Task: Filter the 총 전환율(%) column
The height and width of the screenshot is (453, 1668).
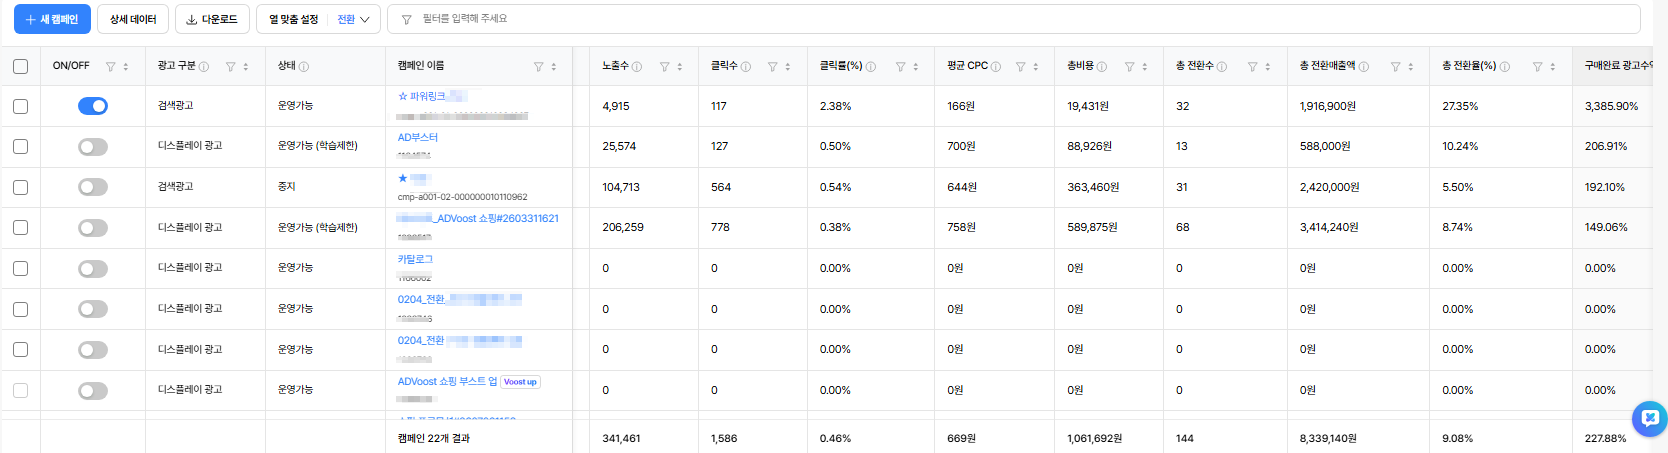Action: click(x=1537, y=67)
